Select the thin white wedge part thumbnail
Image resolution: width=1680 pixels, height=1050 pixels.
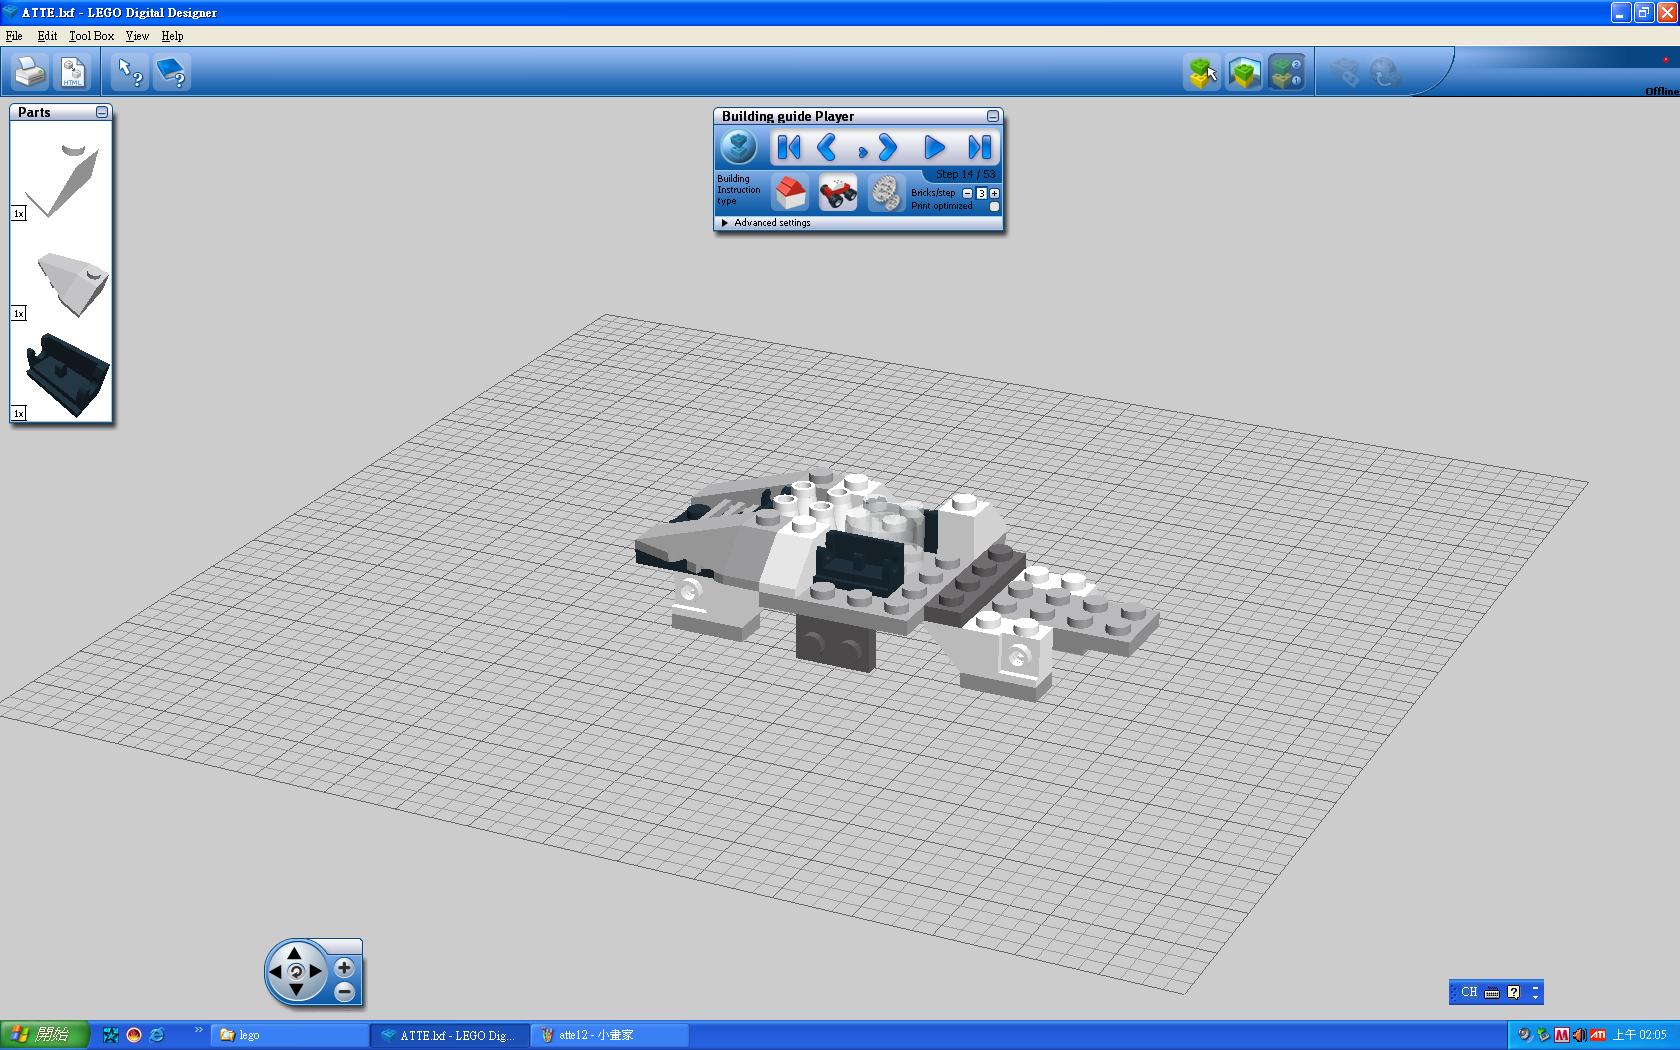pos(63,180)
